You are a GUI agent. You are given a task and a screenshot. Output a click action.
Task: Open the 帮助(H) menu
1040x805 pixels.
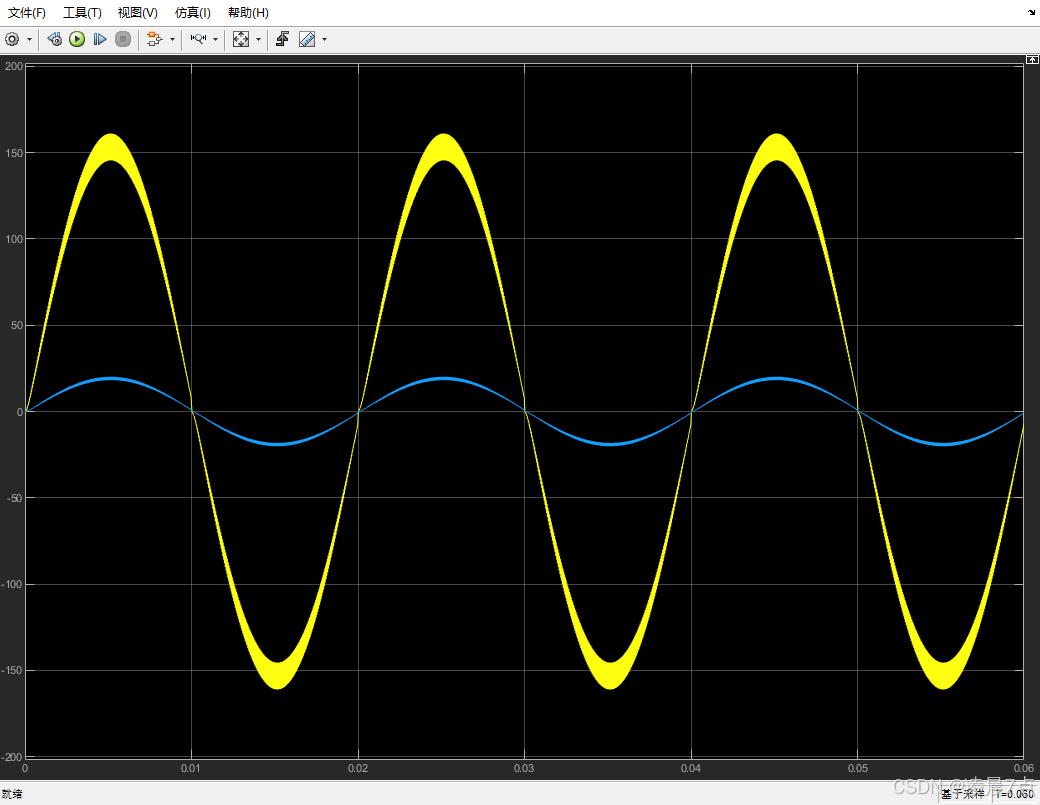248,13
